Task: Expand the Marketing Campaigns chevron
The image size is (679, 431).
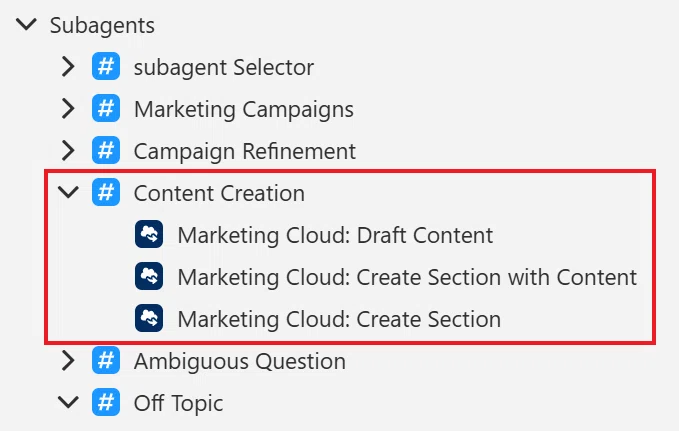Action: pos(68,109)
